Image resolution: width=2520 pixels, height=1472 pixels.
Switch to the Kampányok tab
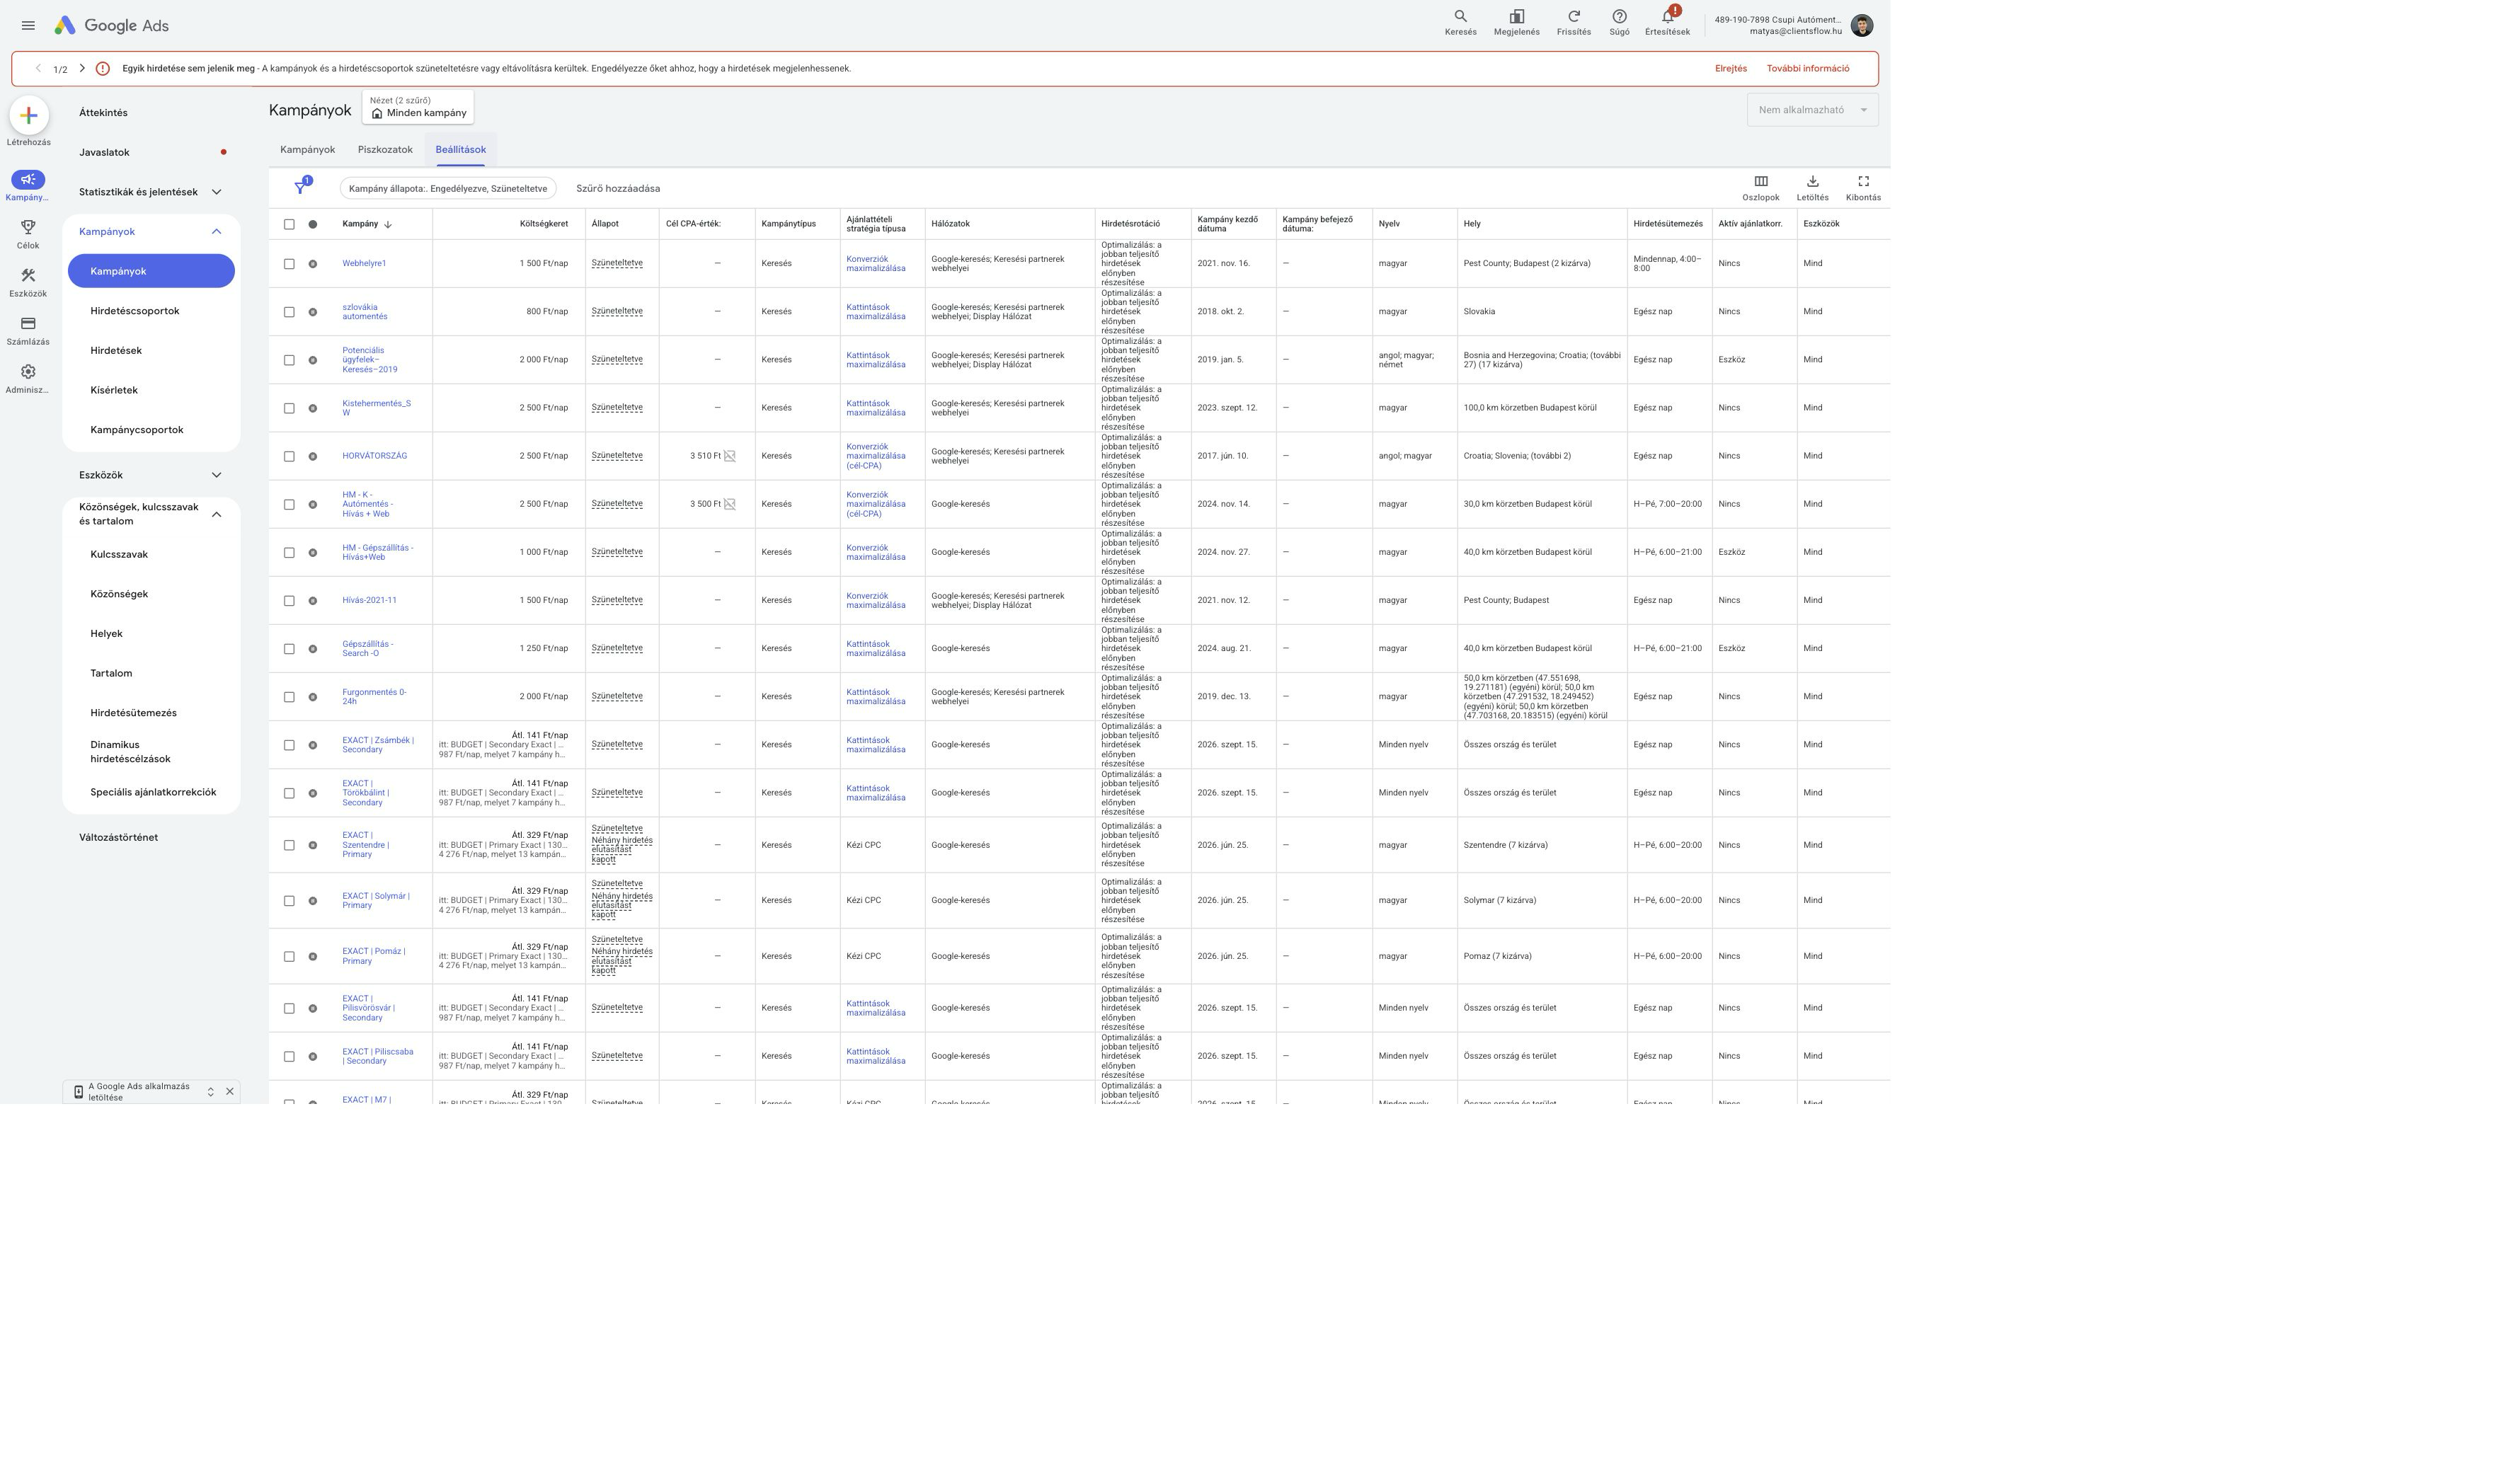[307, 150]
